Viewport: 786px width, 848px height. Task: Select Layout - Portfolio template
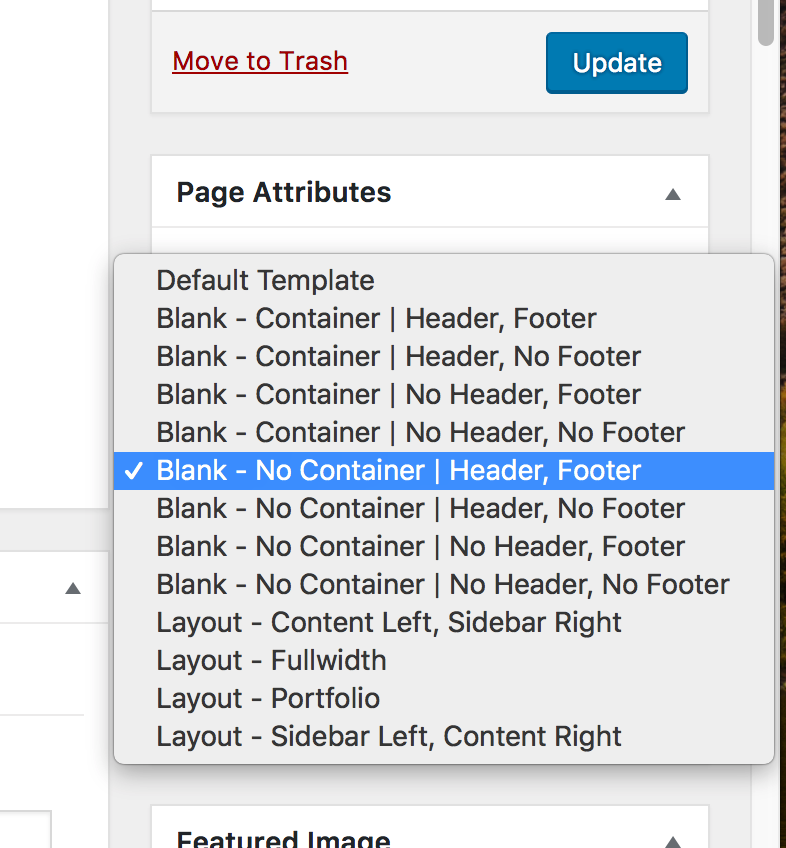click(268, 699)
